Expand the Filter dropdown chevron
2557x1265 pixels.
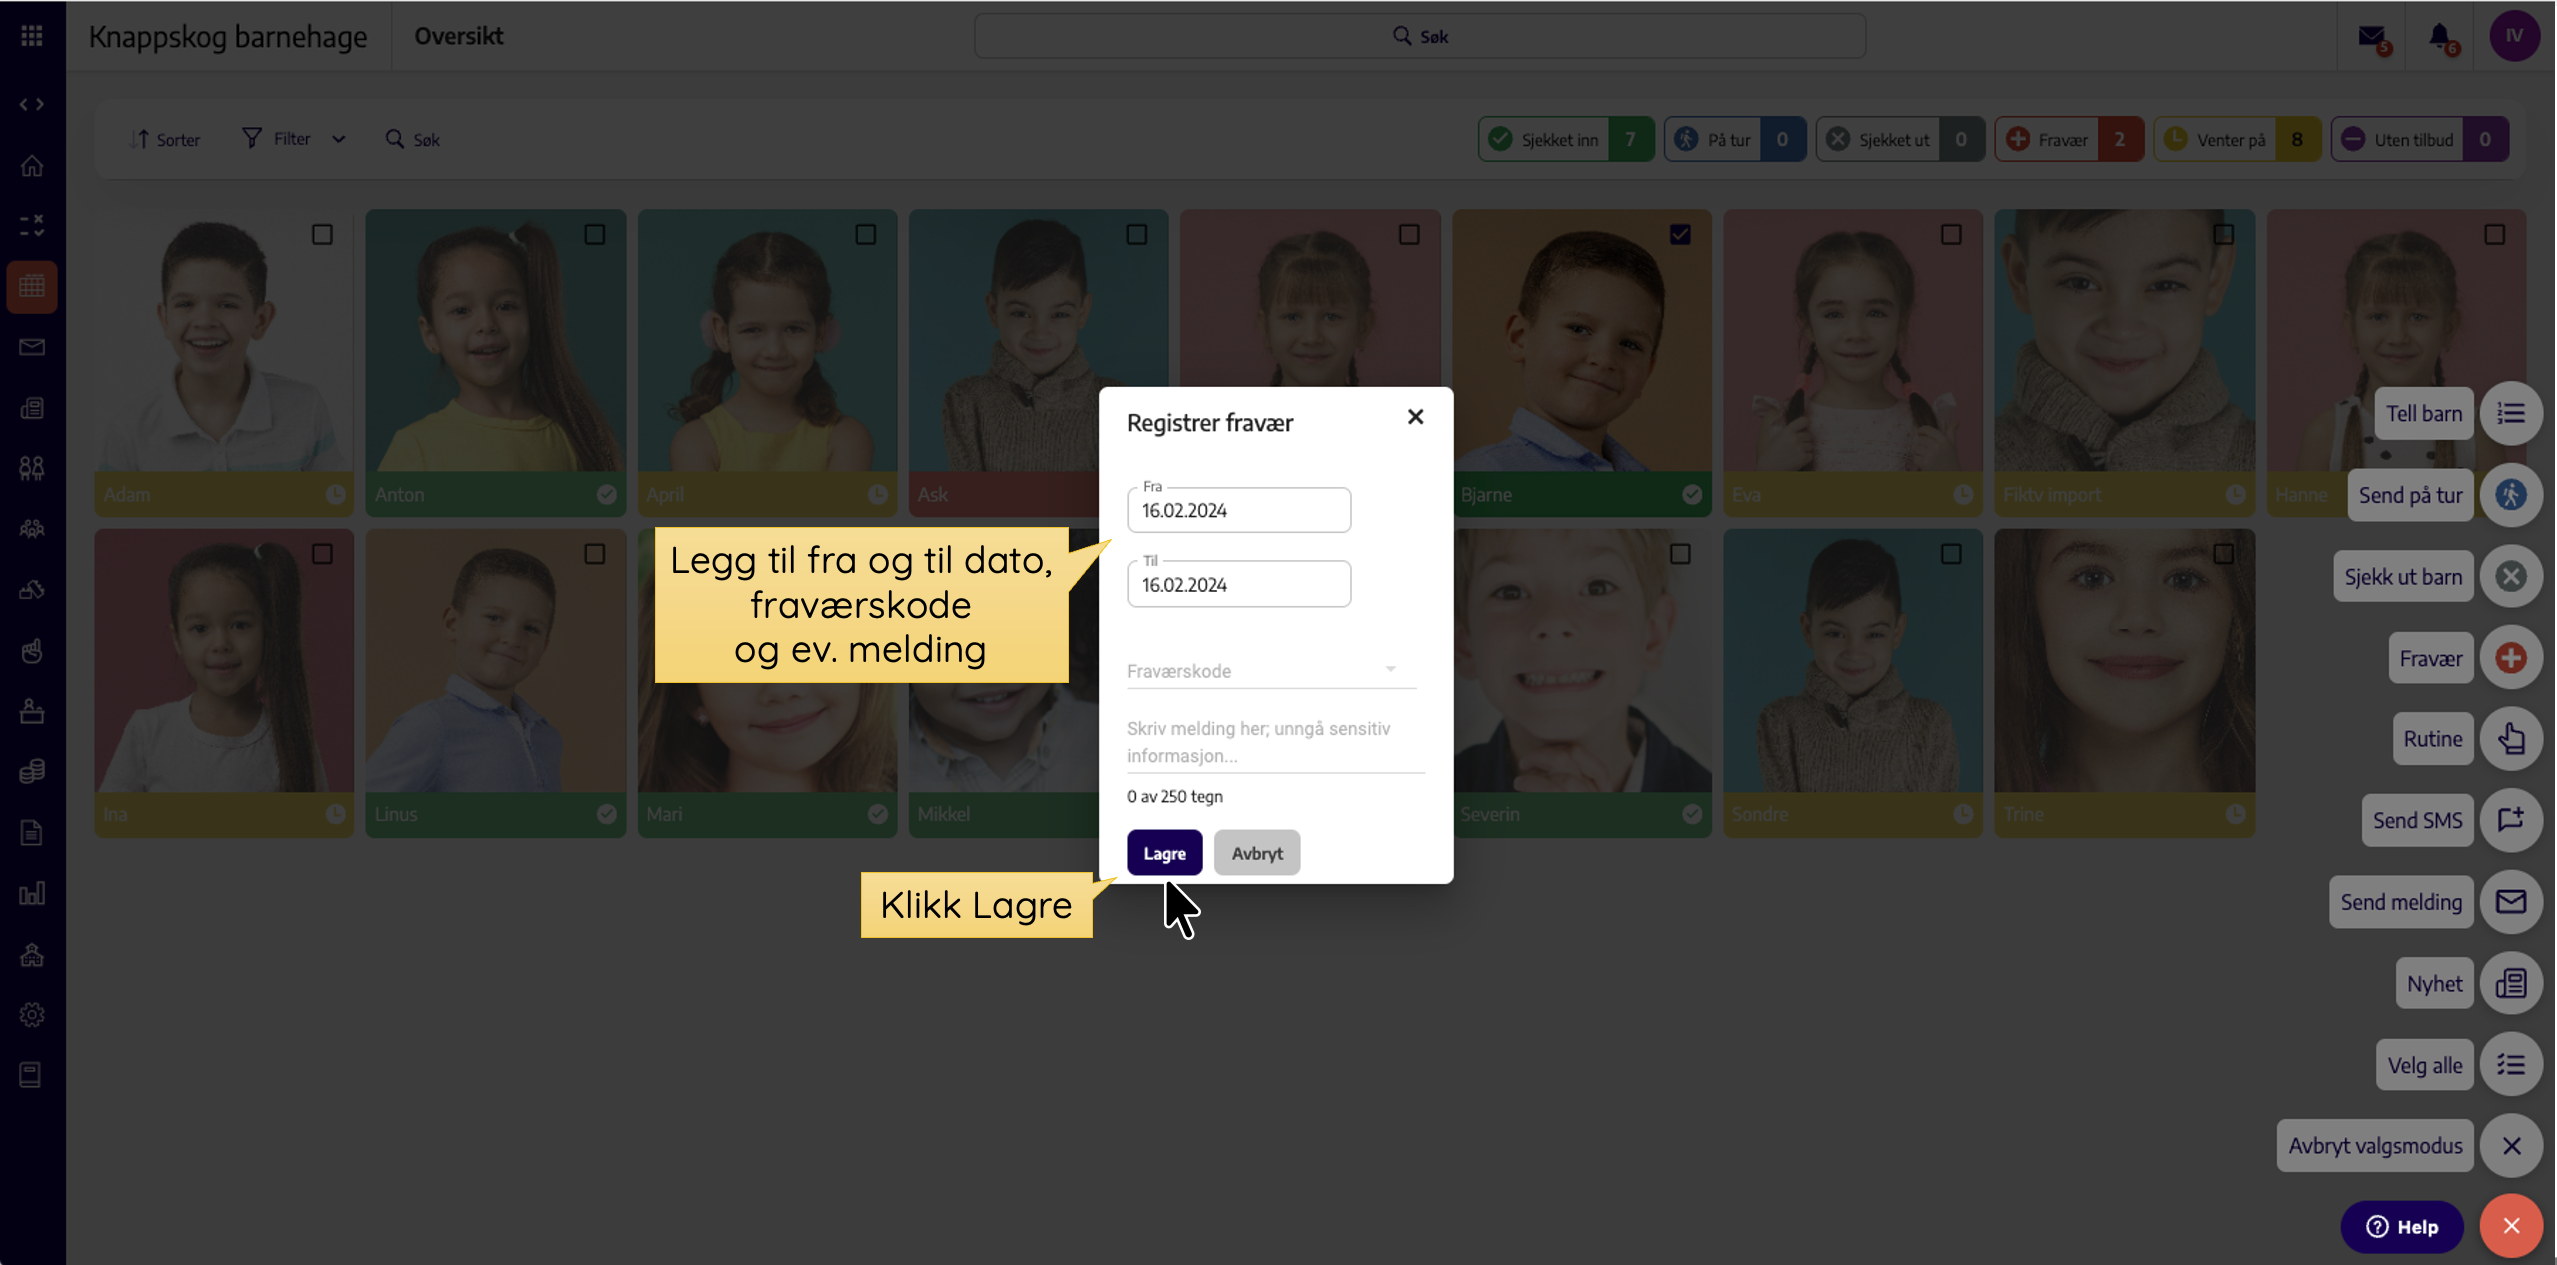[x=339, y=139]
